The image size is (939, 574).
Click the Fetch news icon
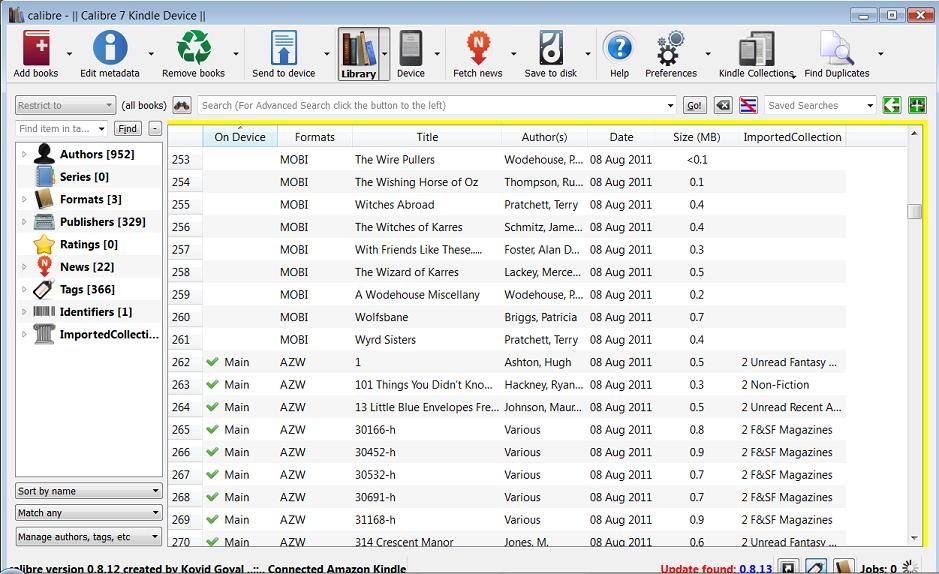click(478, 48)
